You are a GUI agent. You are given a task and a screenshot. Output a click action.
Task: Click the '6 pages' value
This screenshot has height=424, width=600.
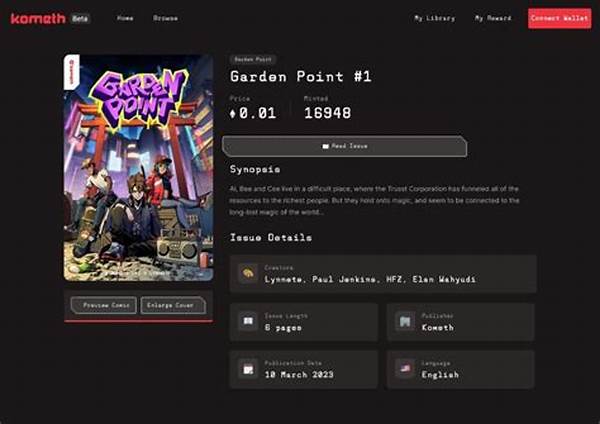283,328
